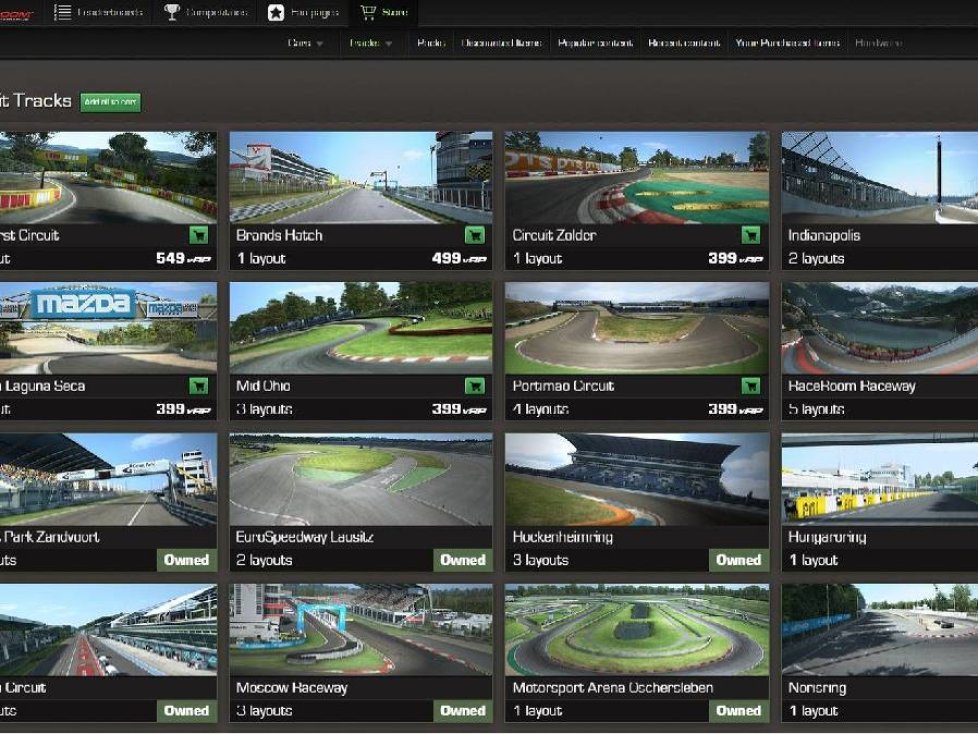This screenshot has width=978, height=734.
Task: Click '5 layouts' under RaceRoom Raceway
Action: 816,409
